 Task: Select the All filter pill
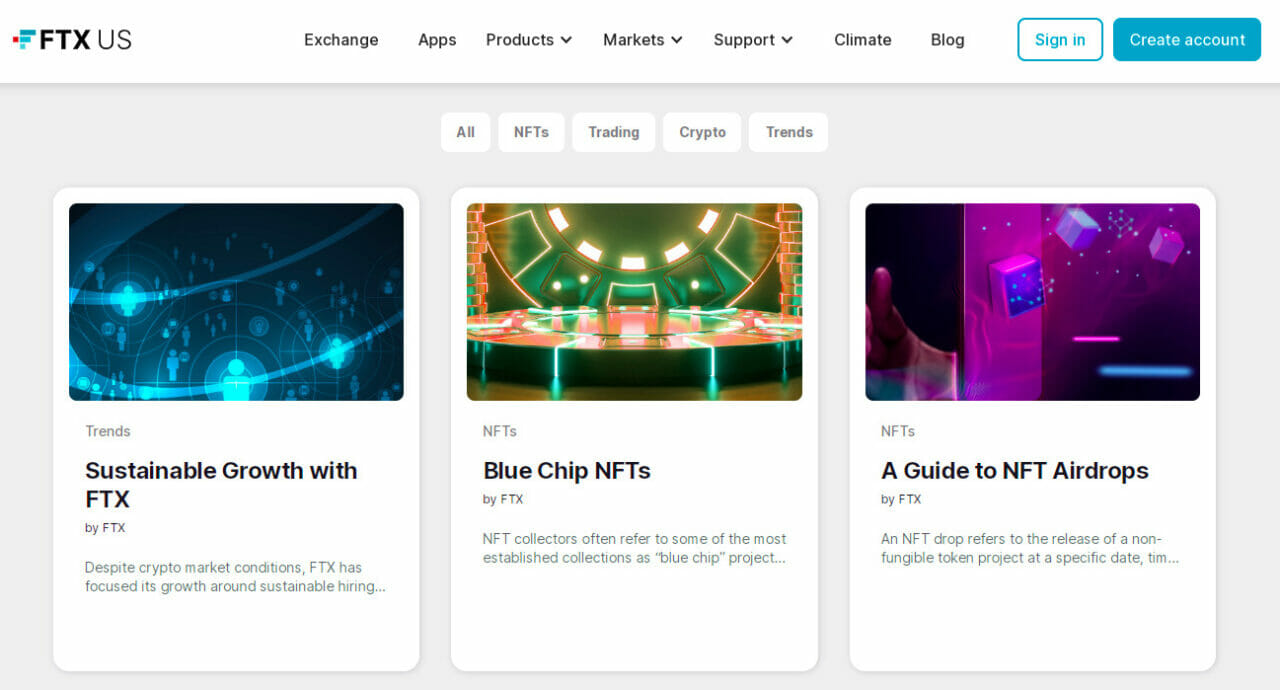465,132
